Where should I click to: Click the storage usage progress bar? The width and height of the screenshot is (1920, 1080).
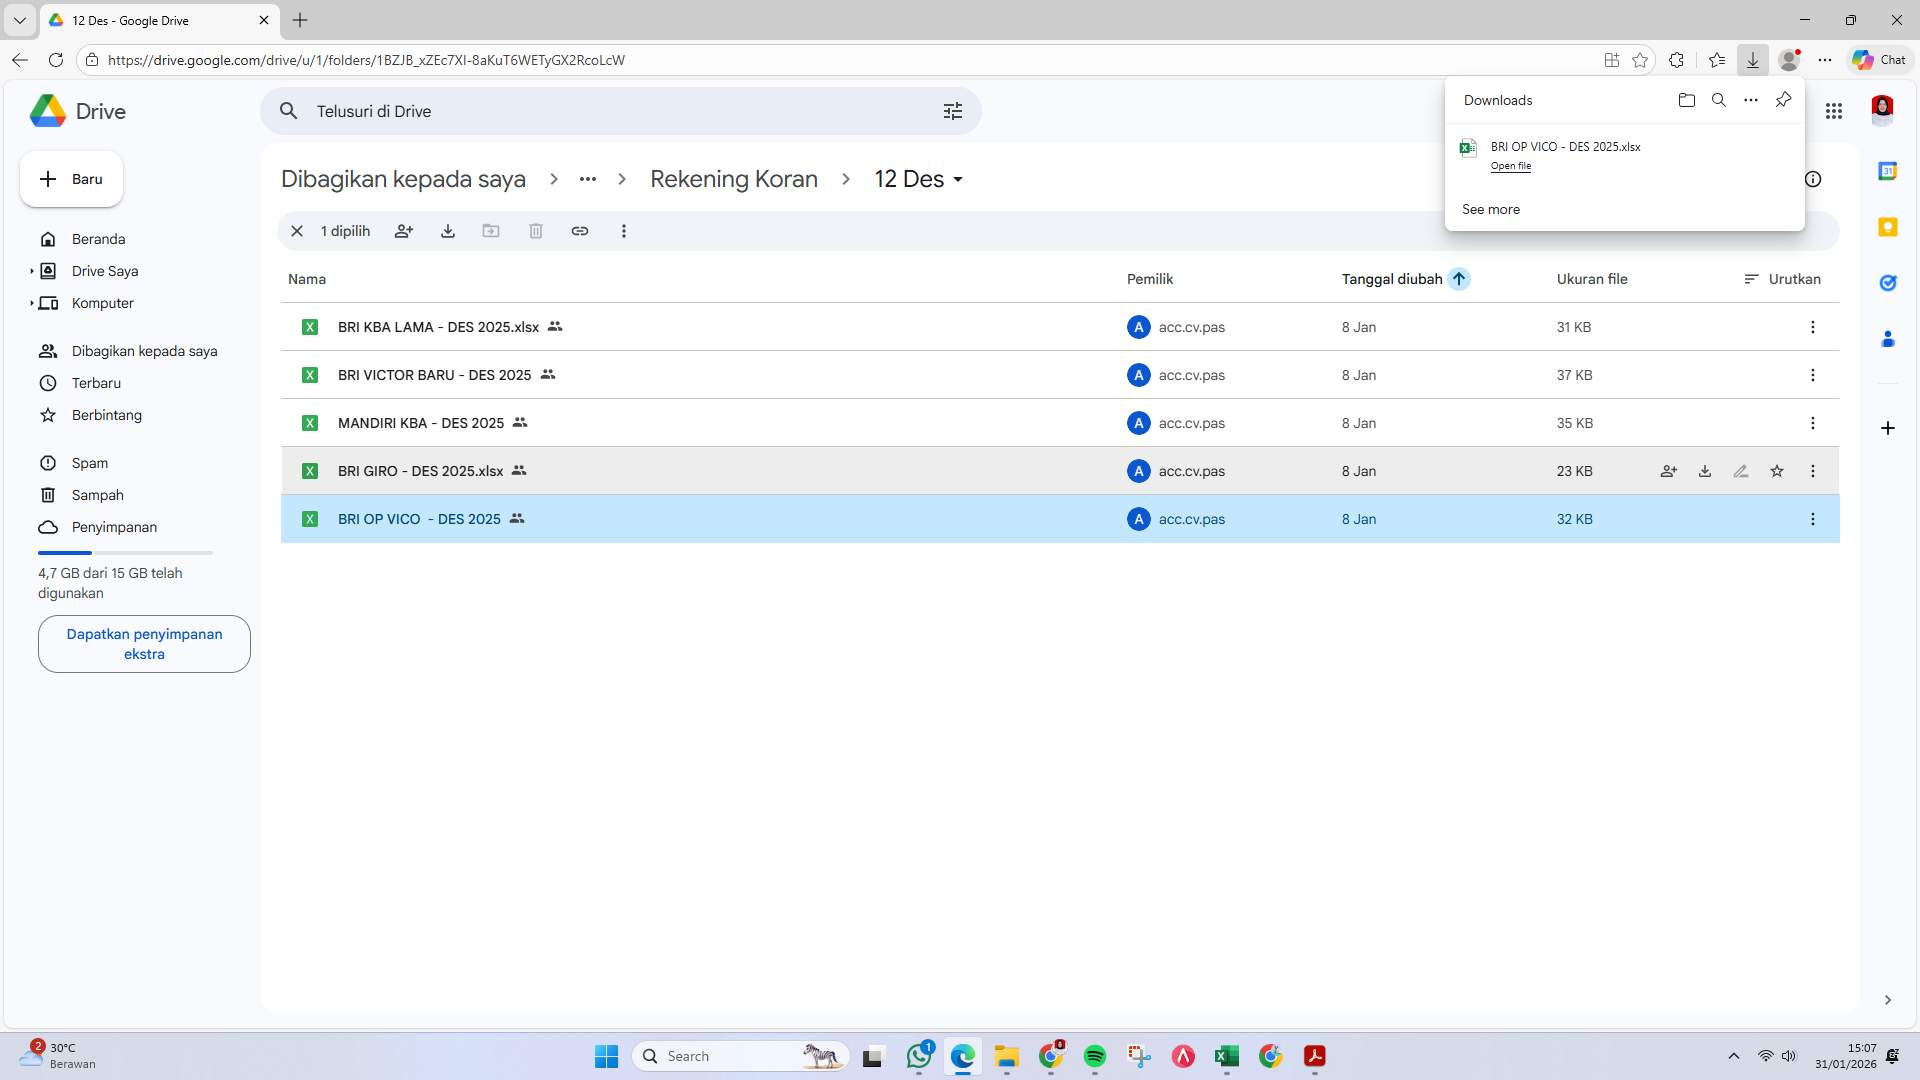coord(125,552)
